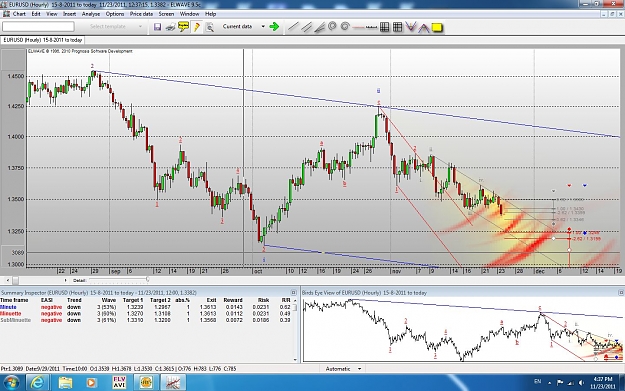
Task: Select the upward inverted-V wave tool
Action: (423, 28)
